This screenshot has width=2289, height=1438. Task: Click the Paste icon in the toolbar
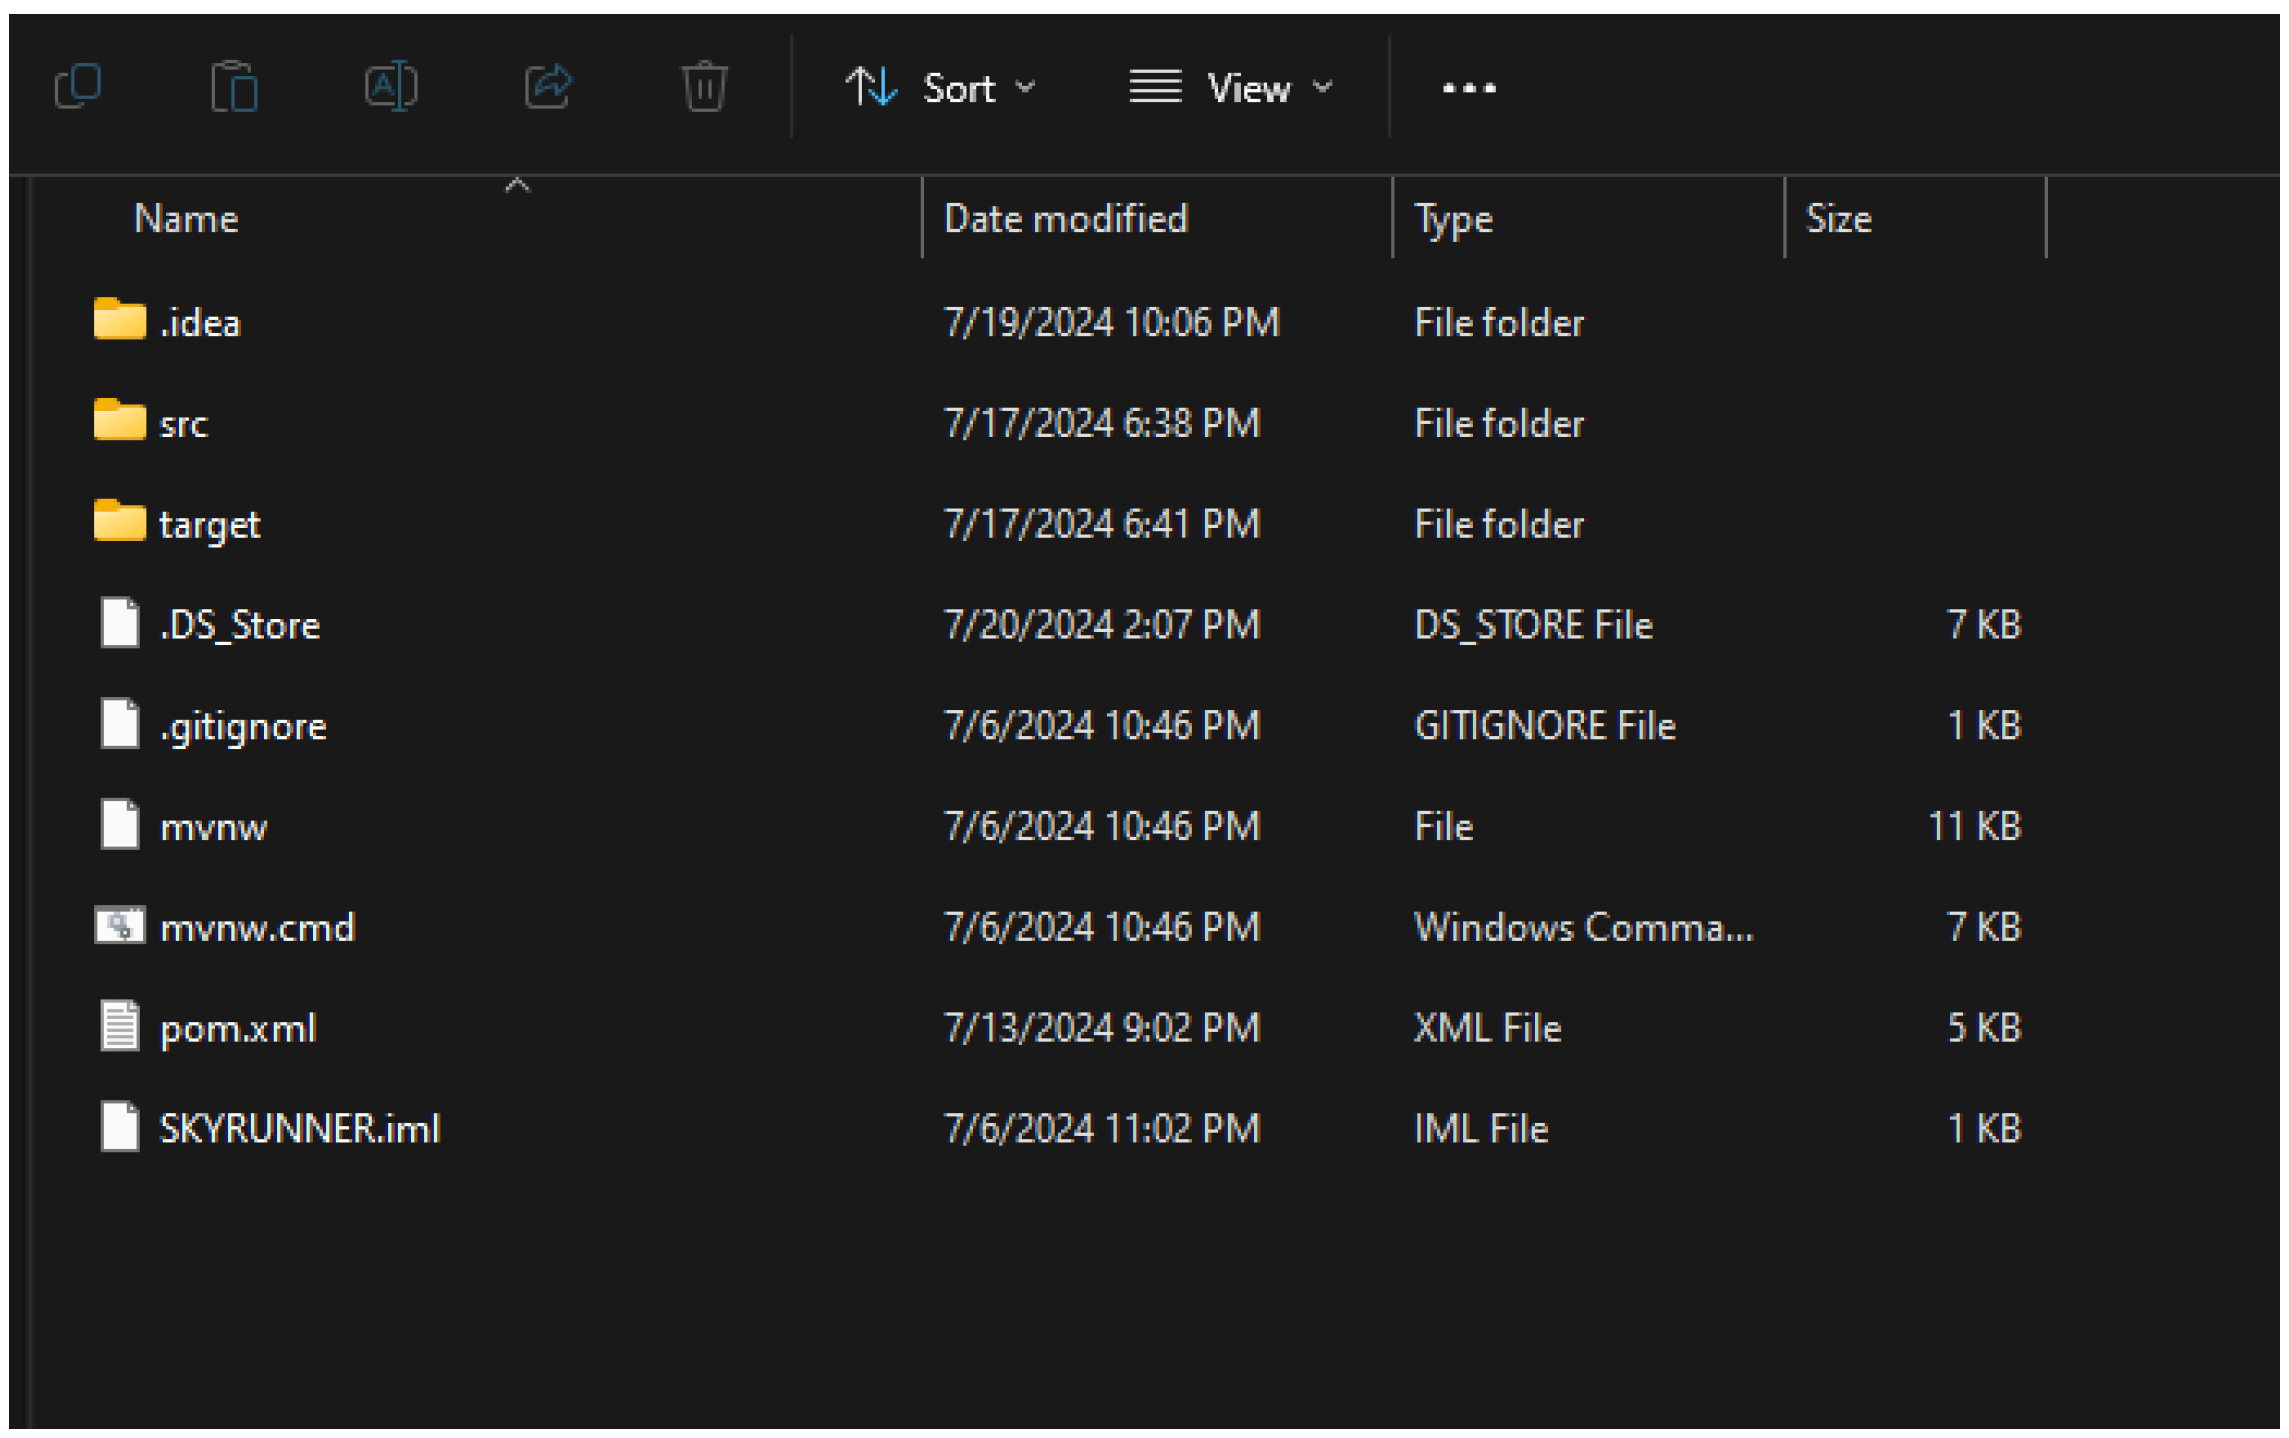(234, 88)
